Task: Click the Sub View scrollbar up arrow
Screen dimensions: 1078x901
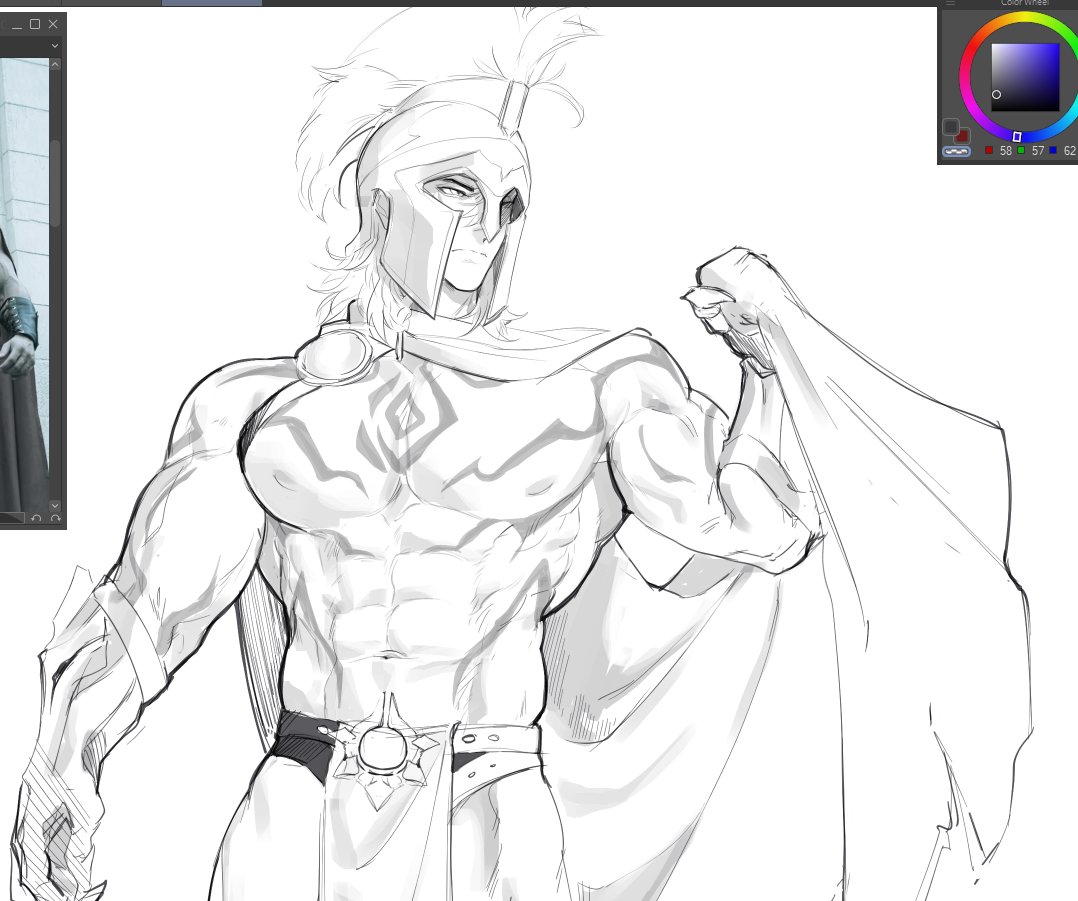Action: pos(55,65)
